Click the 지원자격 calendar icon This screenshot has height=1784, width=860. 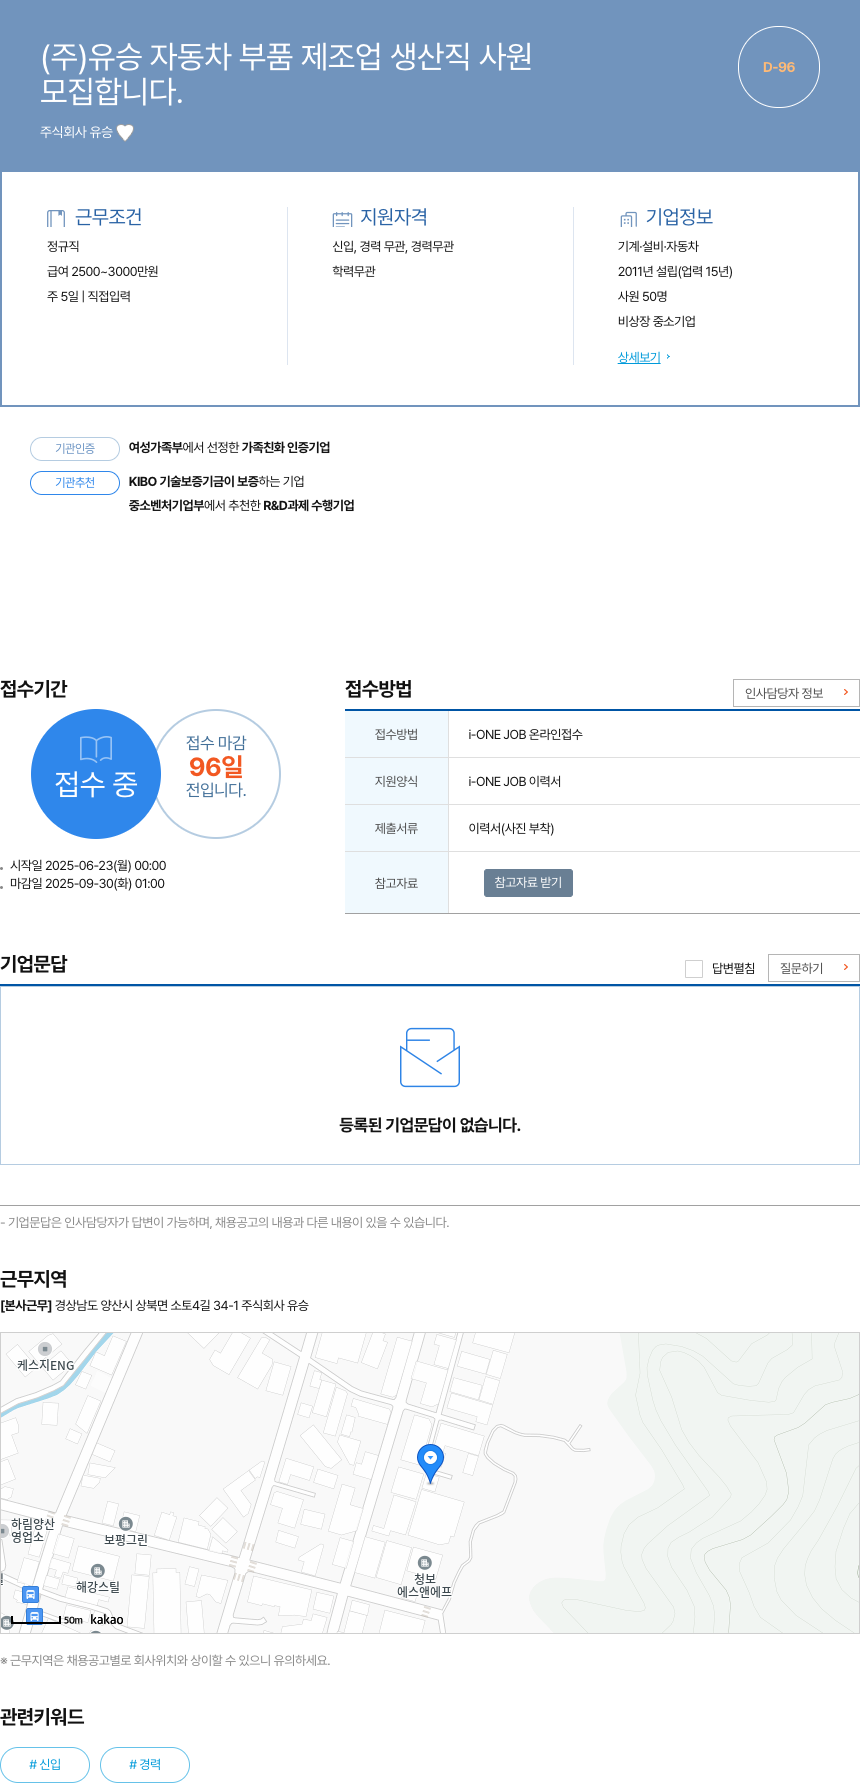coord(342,218)
